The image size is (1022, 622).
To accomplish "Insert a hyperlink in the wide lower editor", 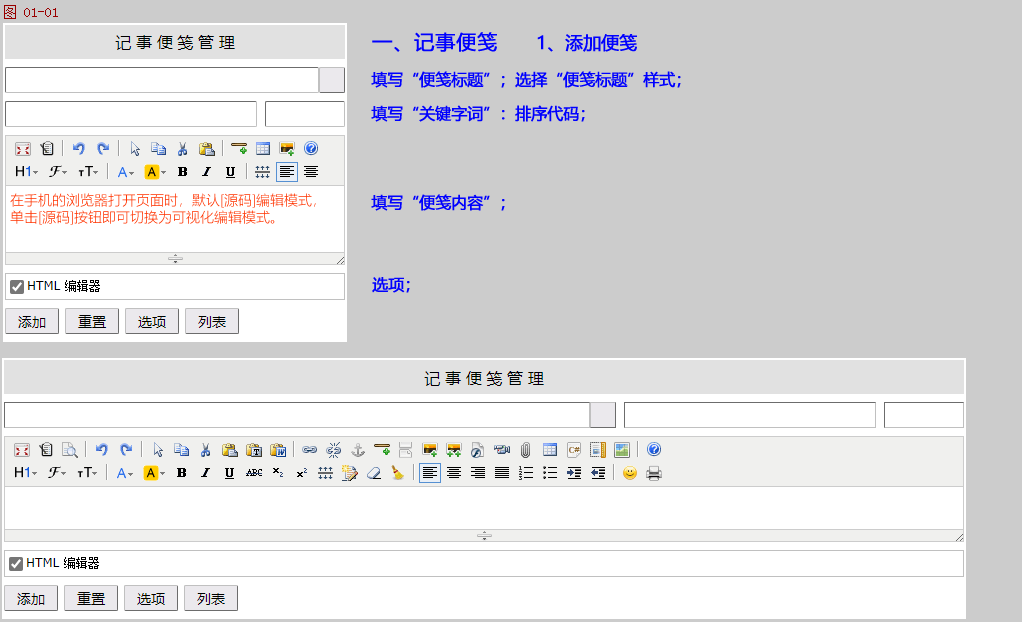I will (310, 450).
